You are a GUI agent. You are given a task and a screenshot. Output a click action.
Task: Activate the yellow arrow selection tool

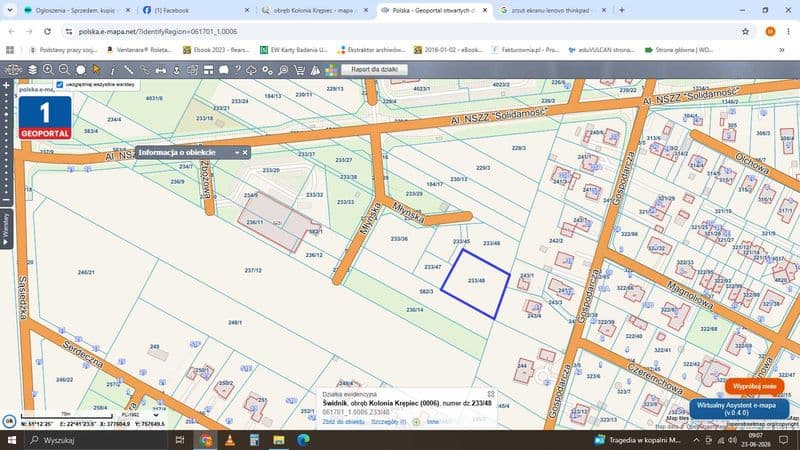click(96, 70)
